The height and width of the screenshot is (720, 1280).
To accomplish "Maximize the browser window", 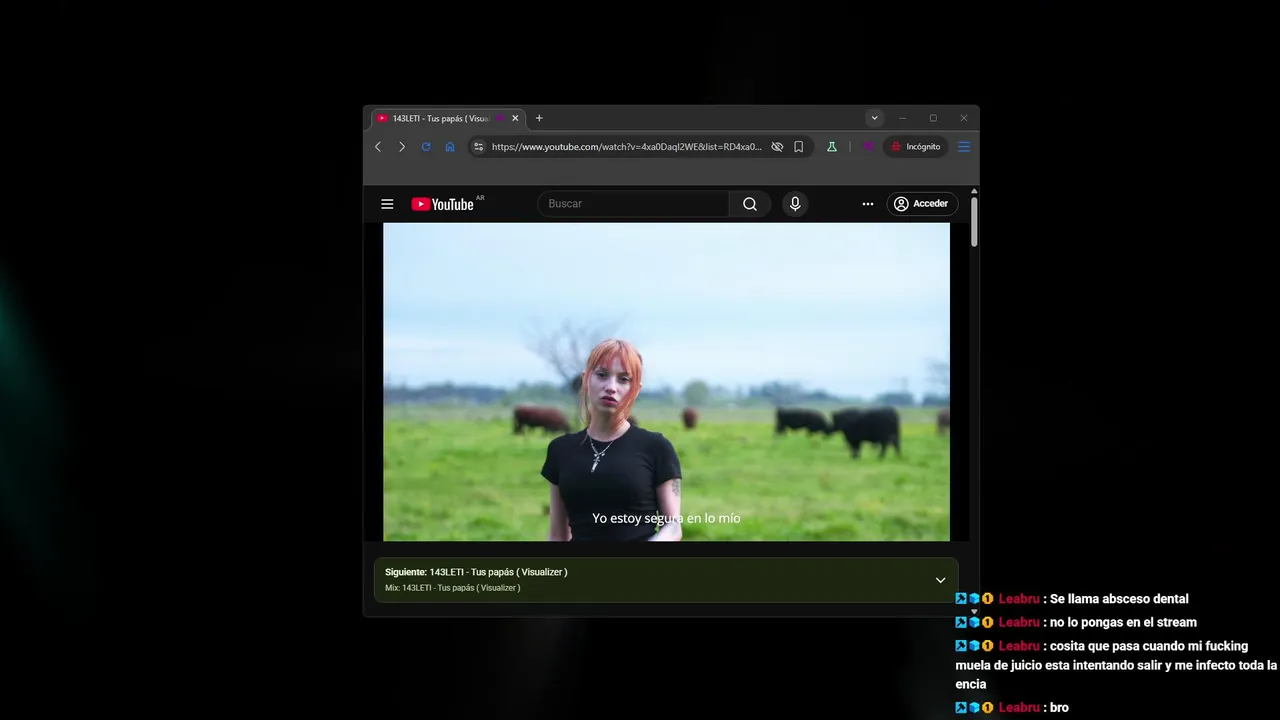I will (x=933, y=118).
